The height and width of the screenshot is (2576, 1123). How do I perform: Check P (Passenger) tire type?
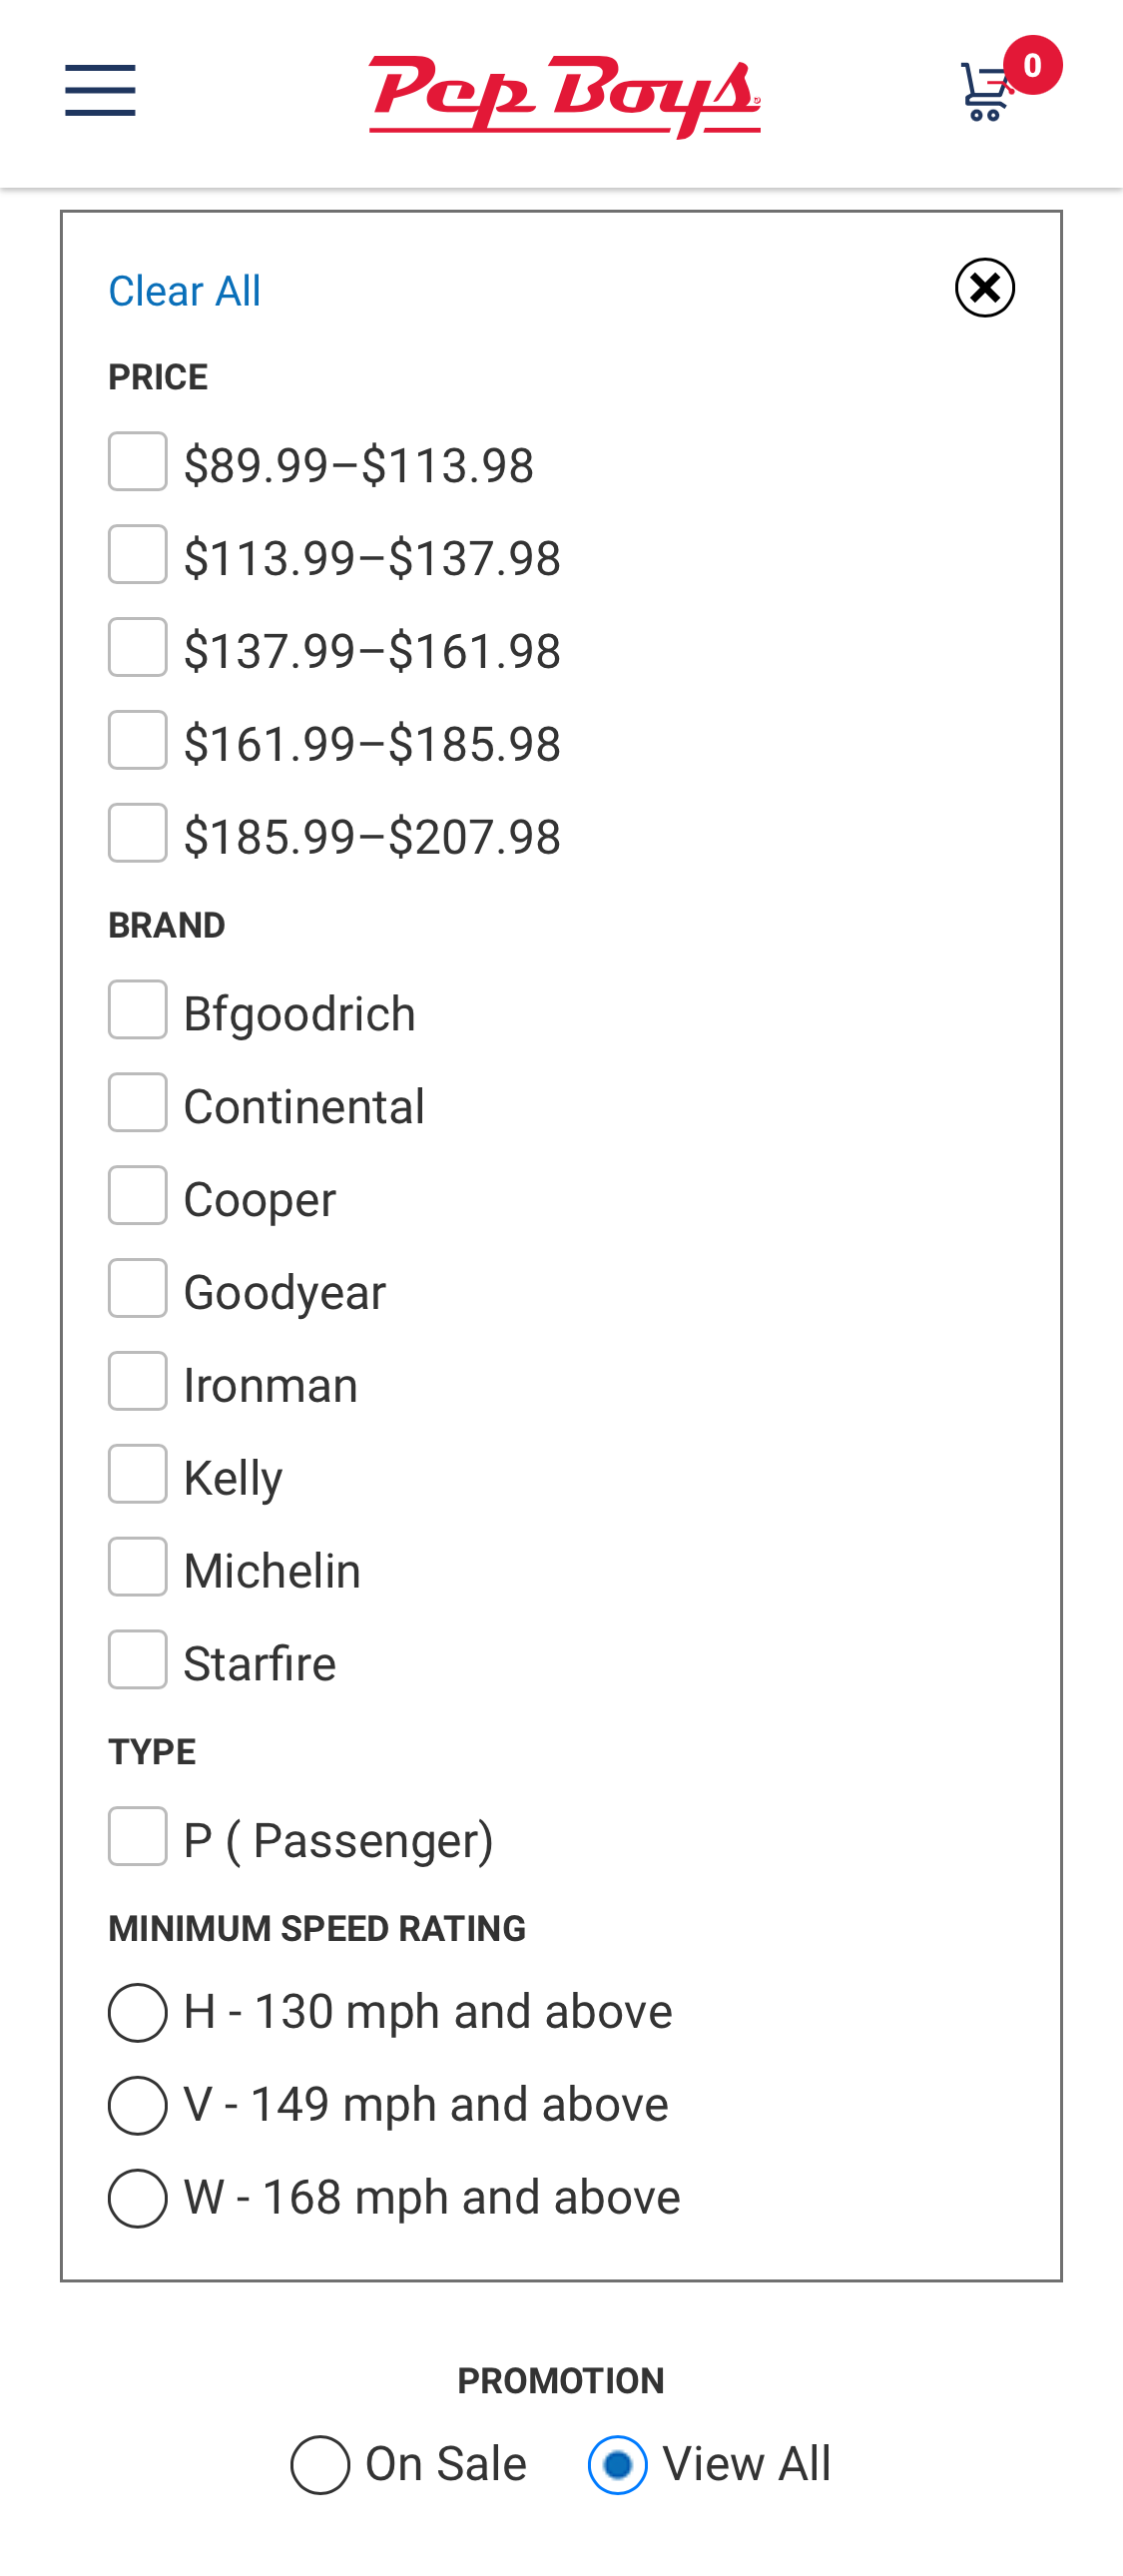pyautogui.click(x=138, y=1837)
